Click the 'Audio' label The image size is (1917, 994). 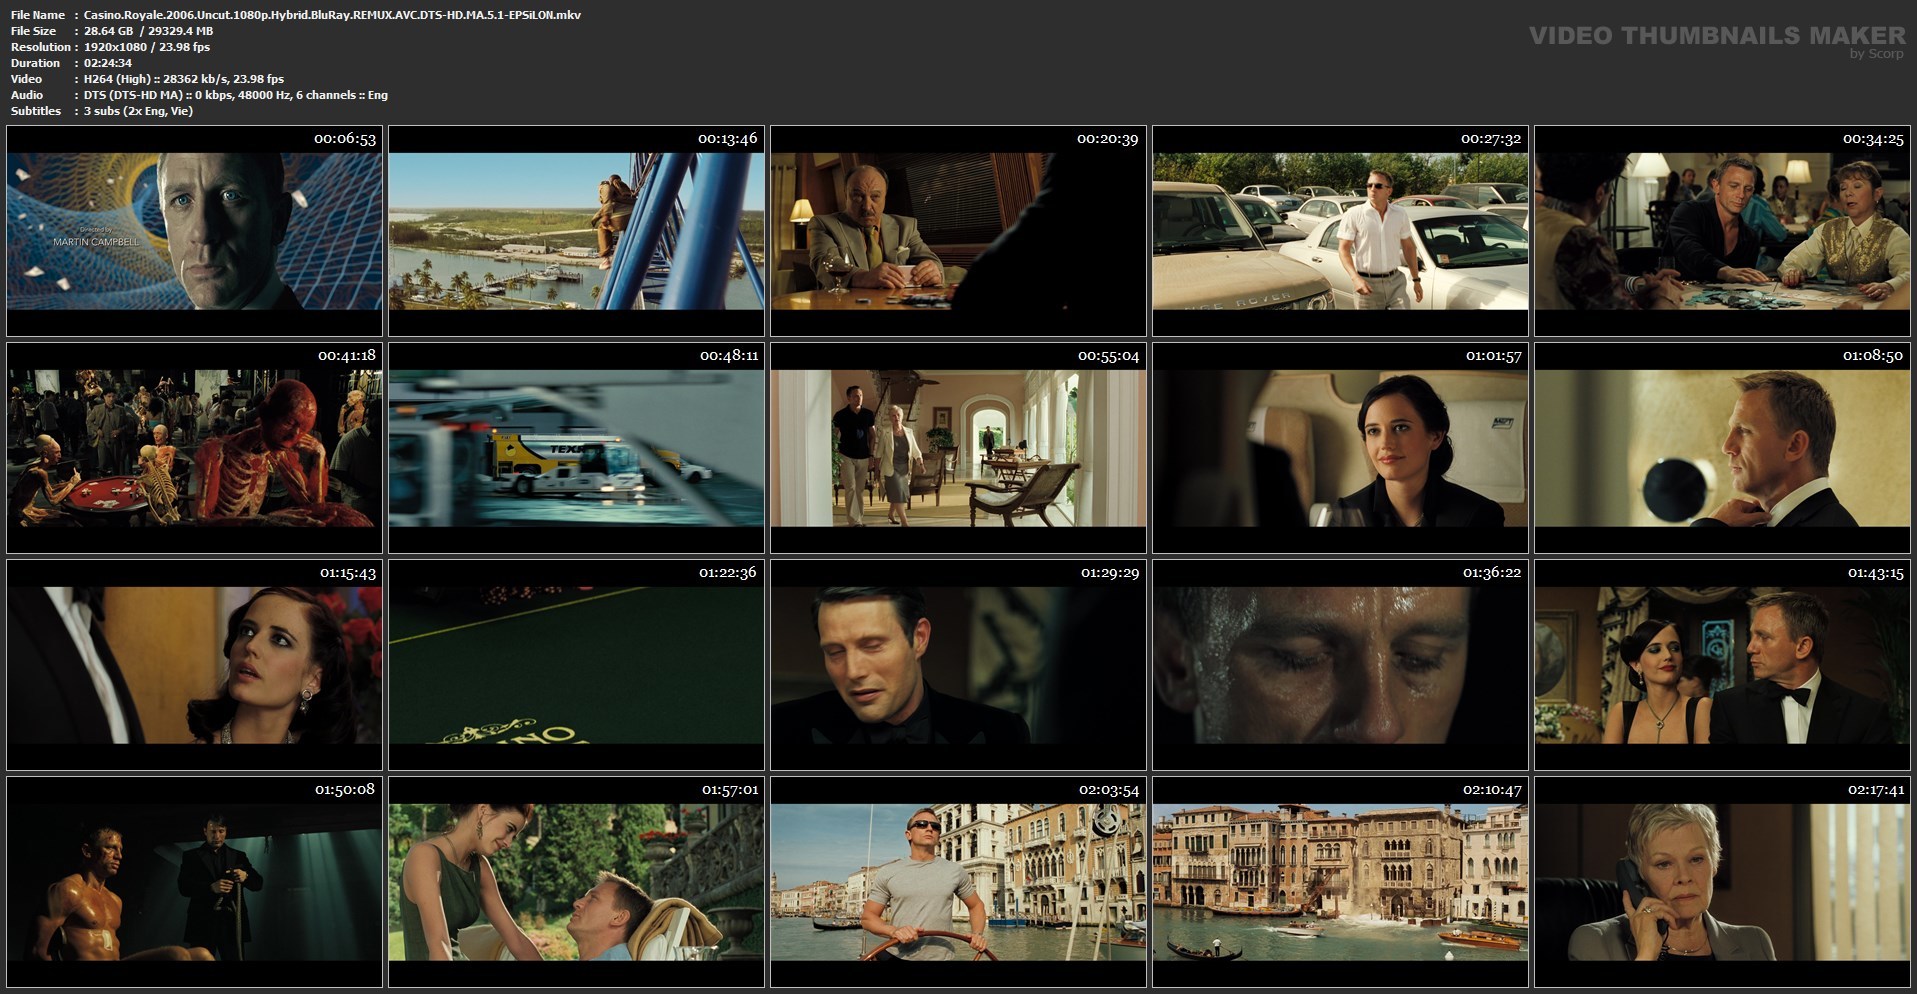point(27,95)
